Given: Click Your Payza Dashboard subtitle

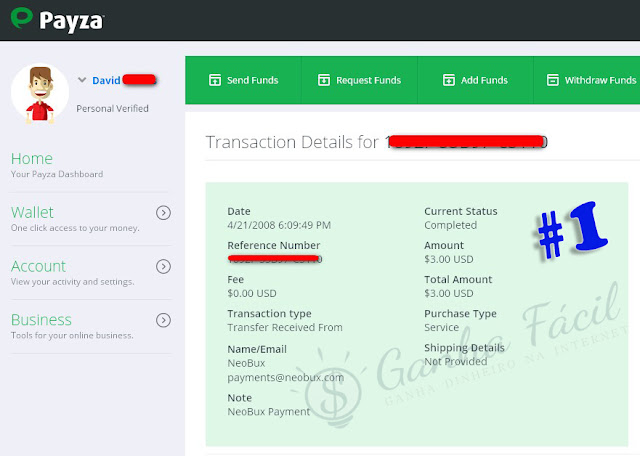Looking at the screenshot, I should (x=57, y=174).
